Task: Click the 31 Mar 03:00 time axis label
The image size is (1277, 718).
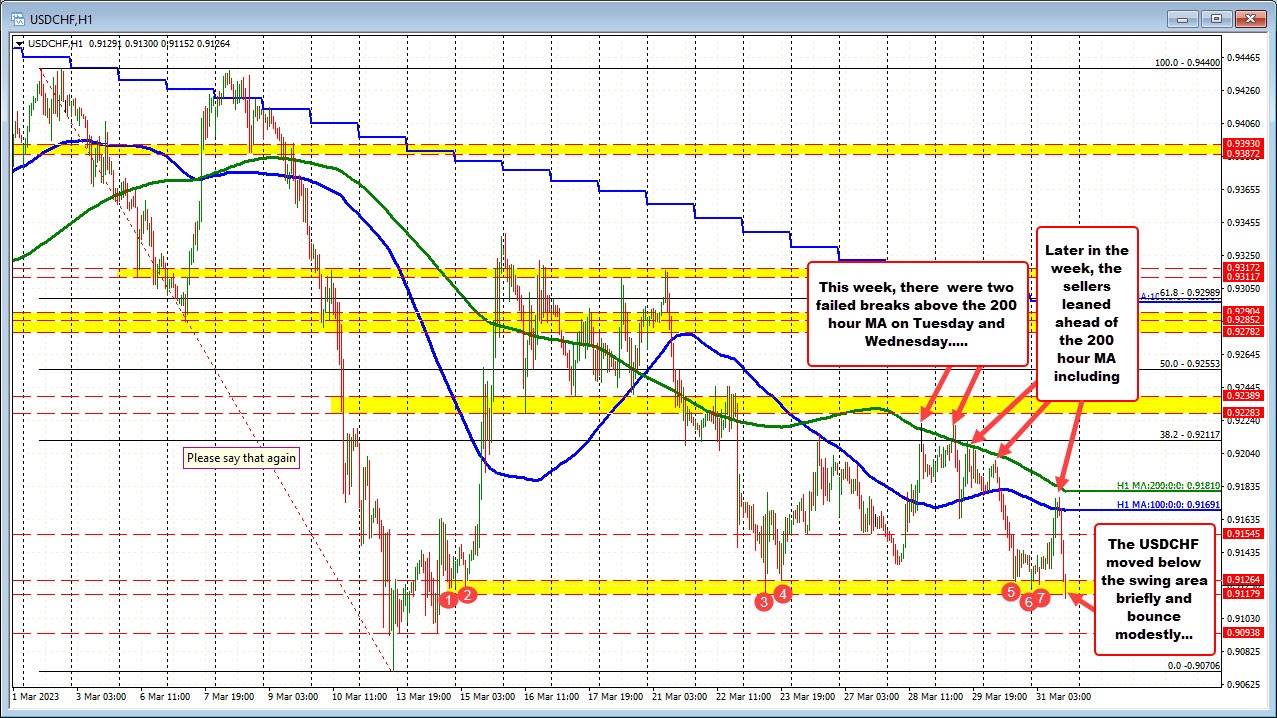Action: click(x=1062, y=695)
